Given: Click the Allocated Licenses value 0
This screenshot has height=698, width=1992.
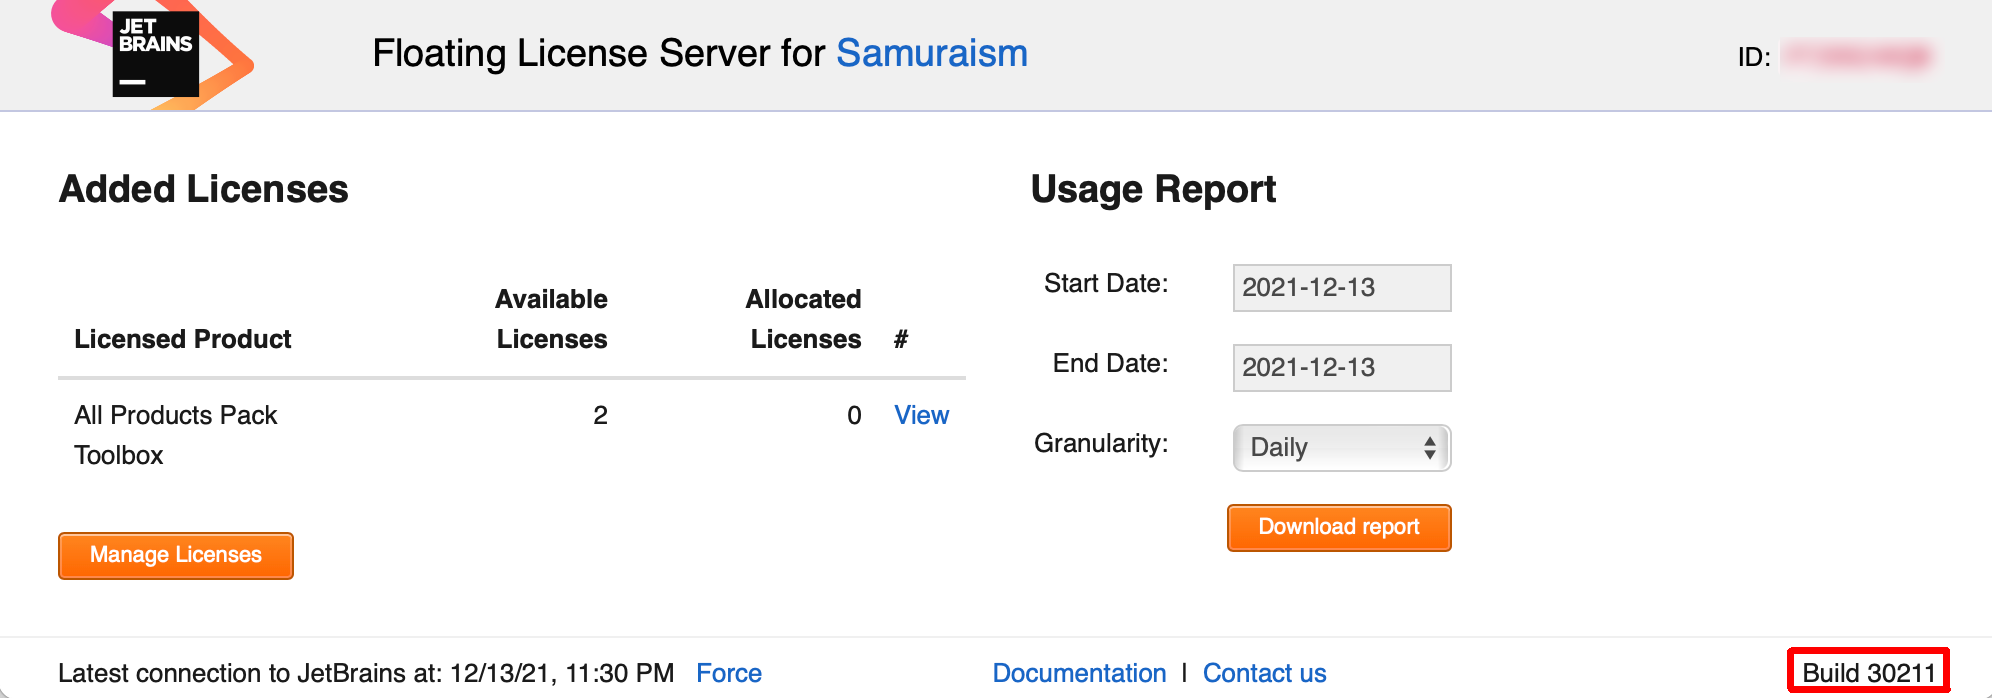Looking at the screenshot, I should tap(854, 415).
